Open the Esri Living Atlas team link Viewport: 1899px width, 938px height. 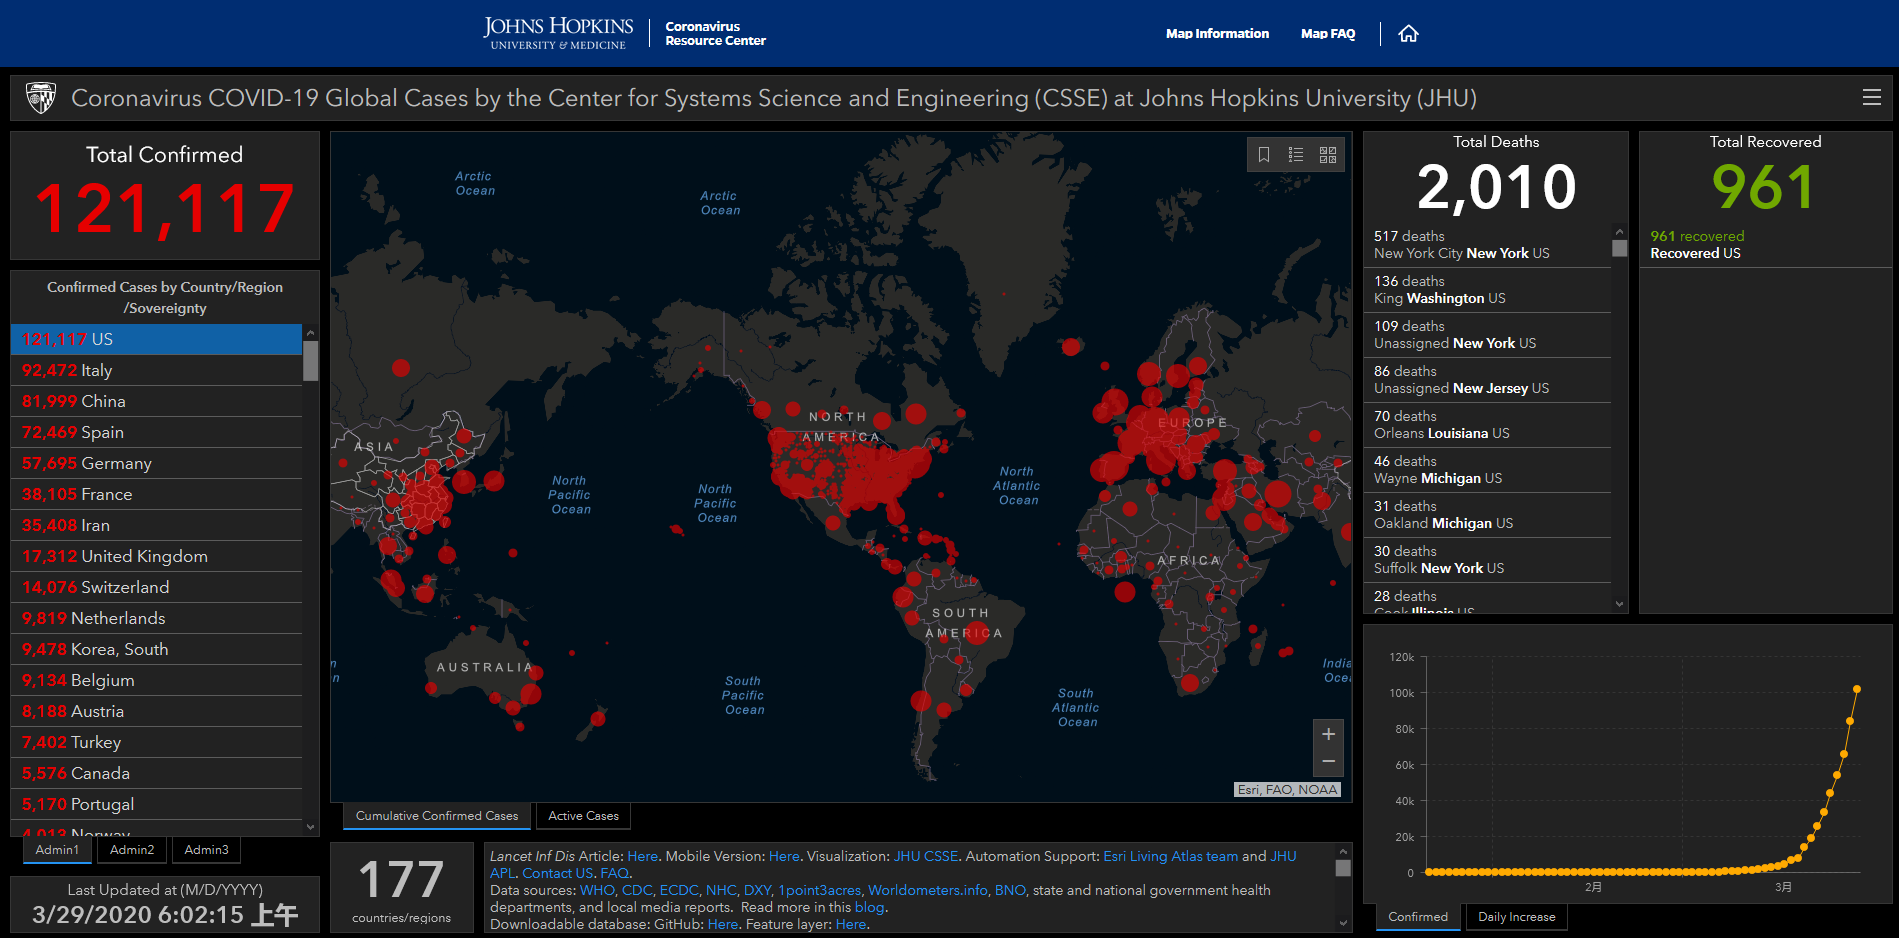(x=1170, y=856)
